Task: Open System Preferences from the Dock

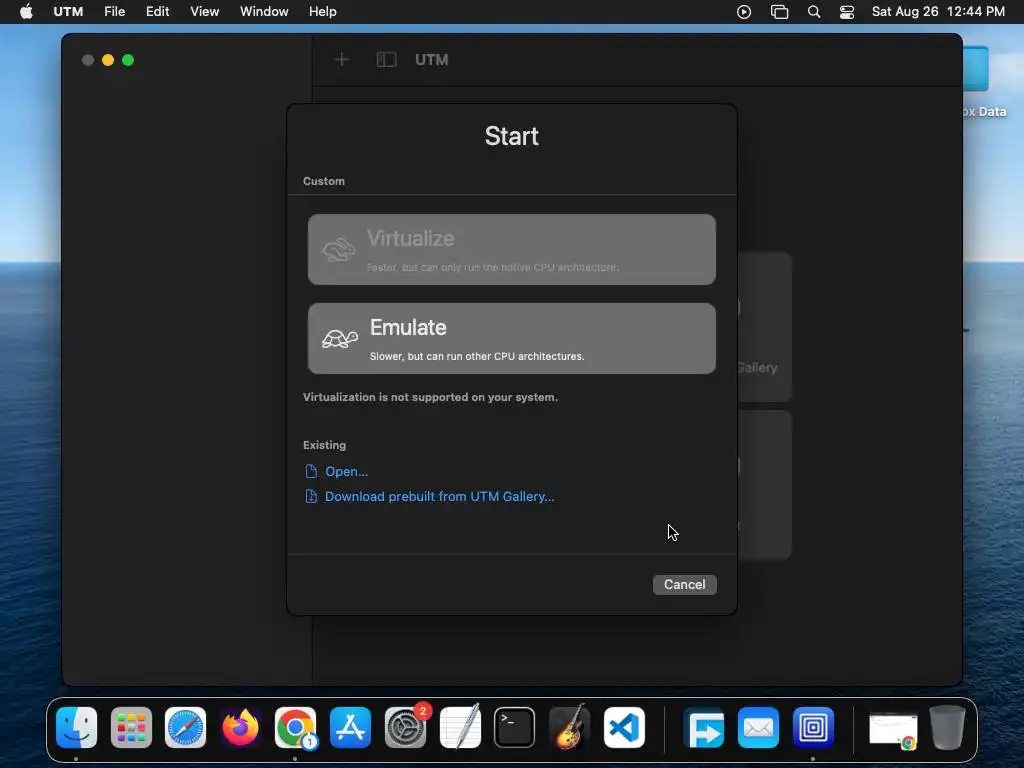Action: click(405, 728)
